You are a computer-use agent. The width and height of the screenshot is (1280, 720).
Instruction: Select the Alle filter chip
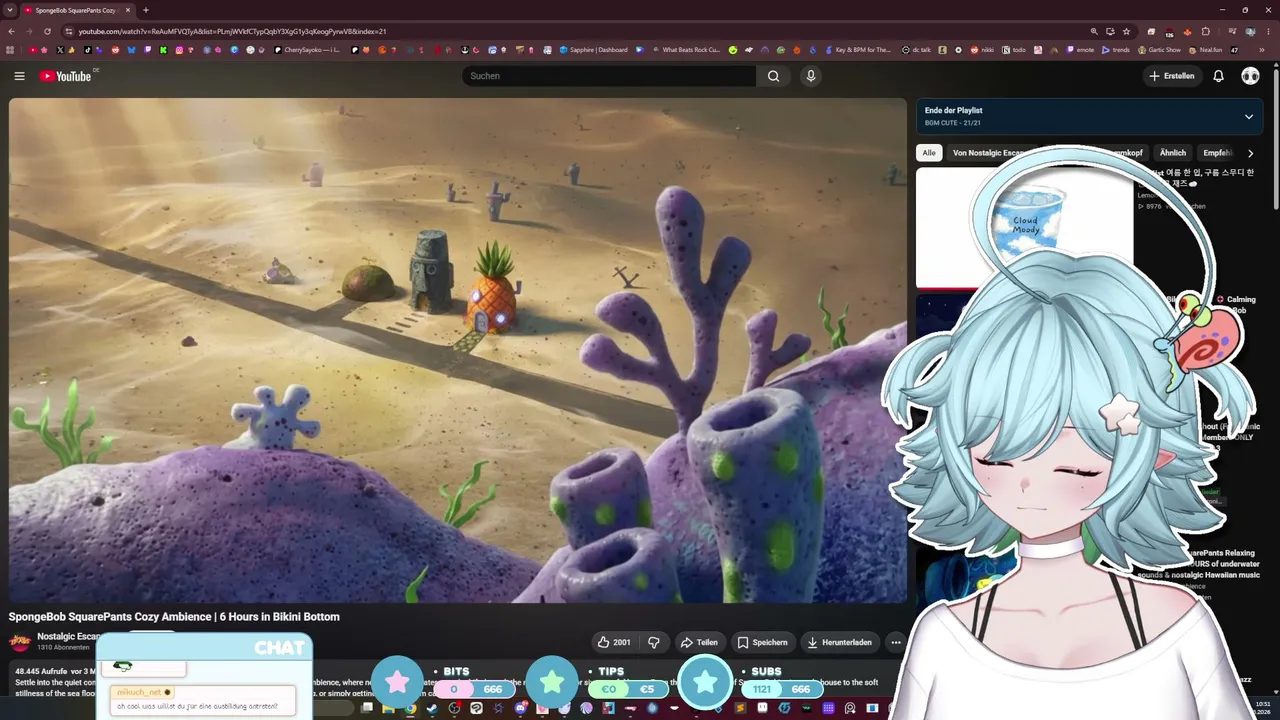[929, 153]
